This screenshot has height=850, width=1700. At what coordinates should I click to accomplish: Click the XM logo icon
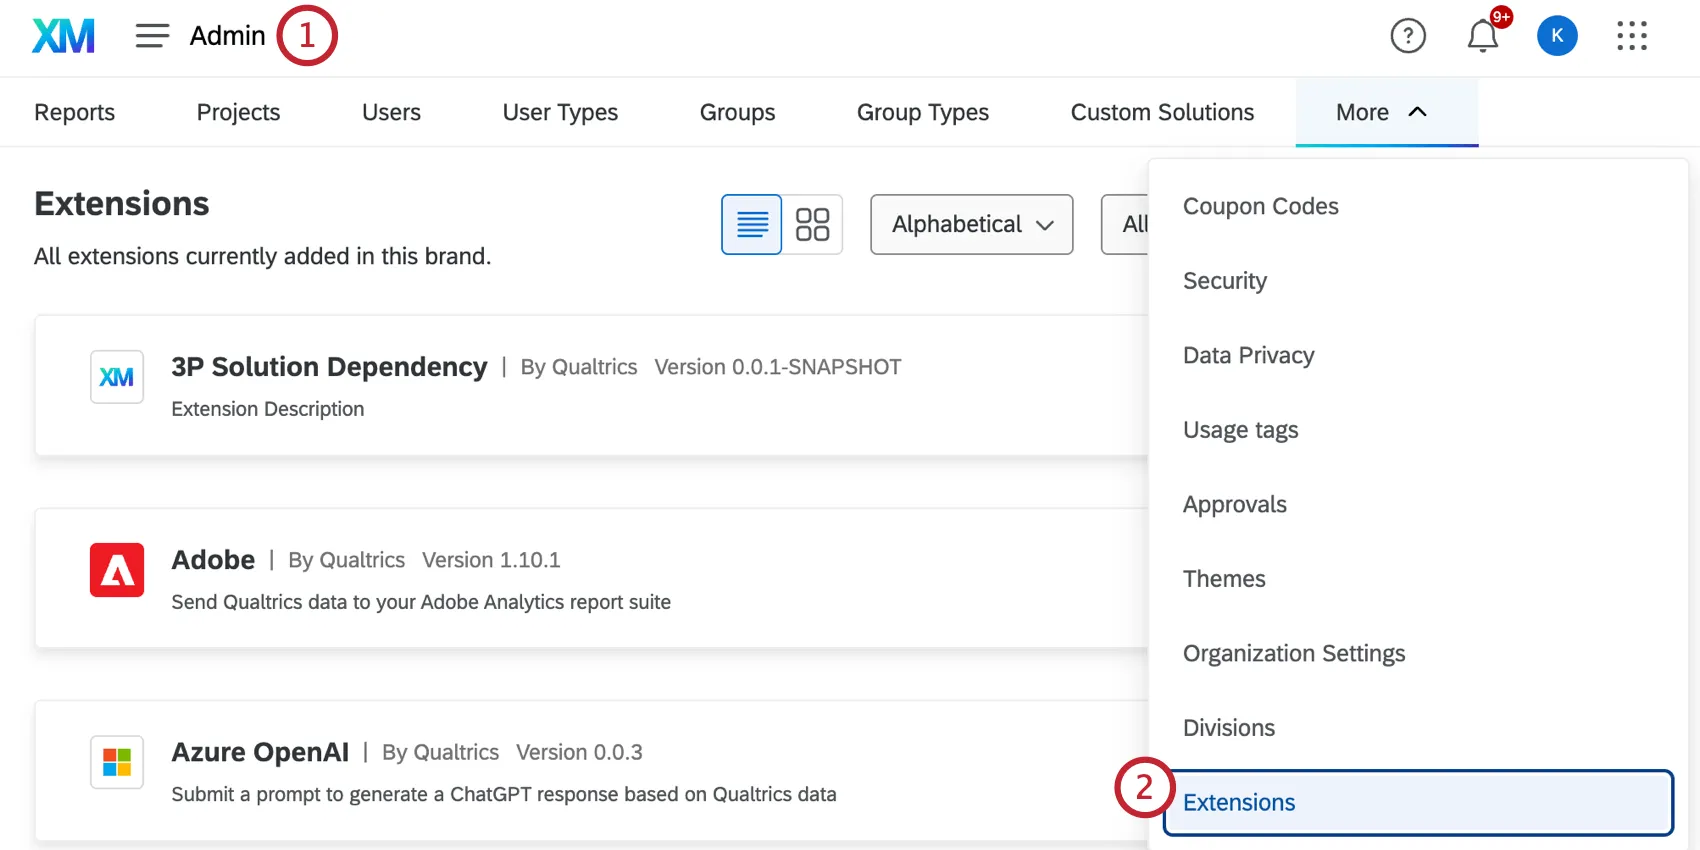63,36
